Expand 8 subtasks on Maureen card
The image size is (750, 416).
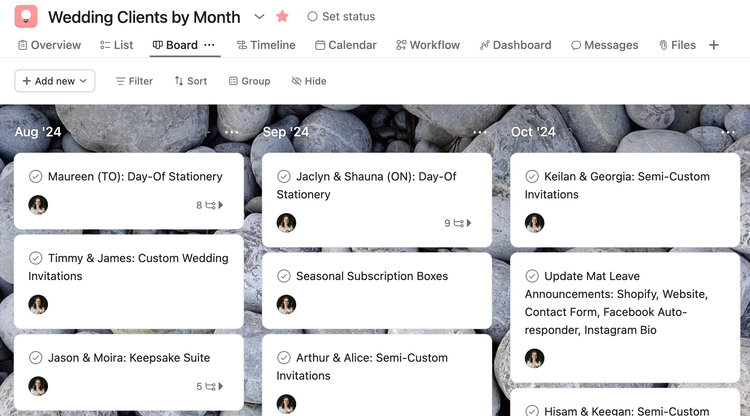point(210,205)
